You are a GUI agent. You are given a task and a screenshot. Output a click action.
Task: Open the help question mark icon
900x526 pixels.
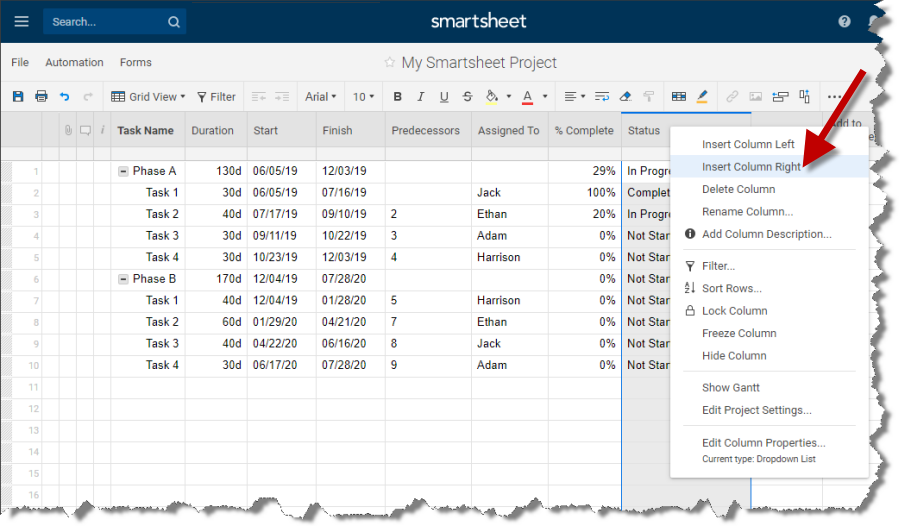(x=844, y=22)
